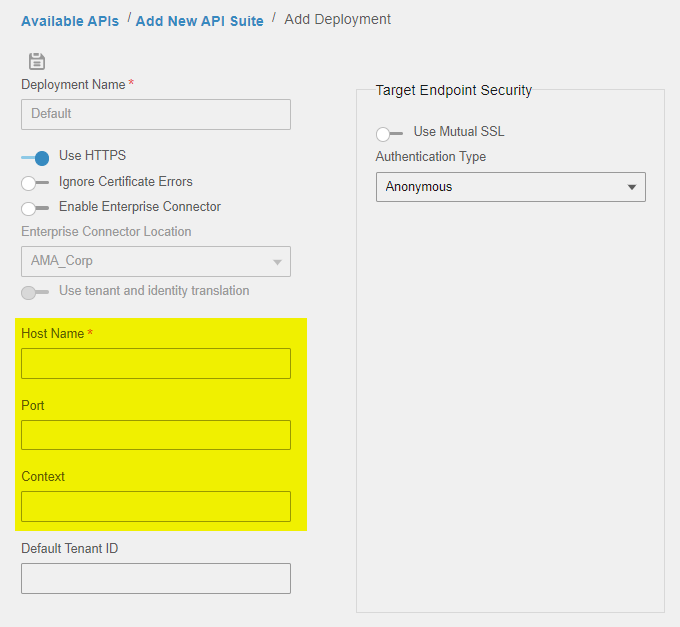Viewport: 680px width, 627px height.
Task: Expand Enterprise Connector Location dropdown
Action: click(x=156, y=261)
